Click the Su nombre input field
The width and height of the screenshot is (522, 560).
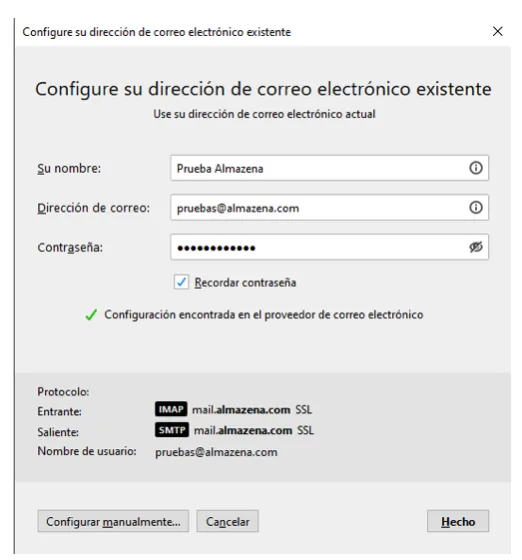pyautogui.click(x=330, y=168)
